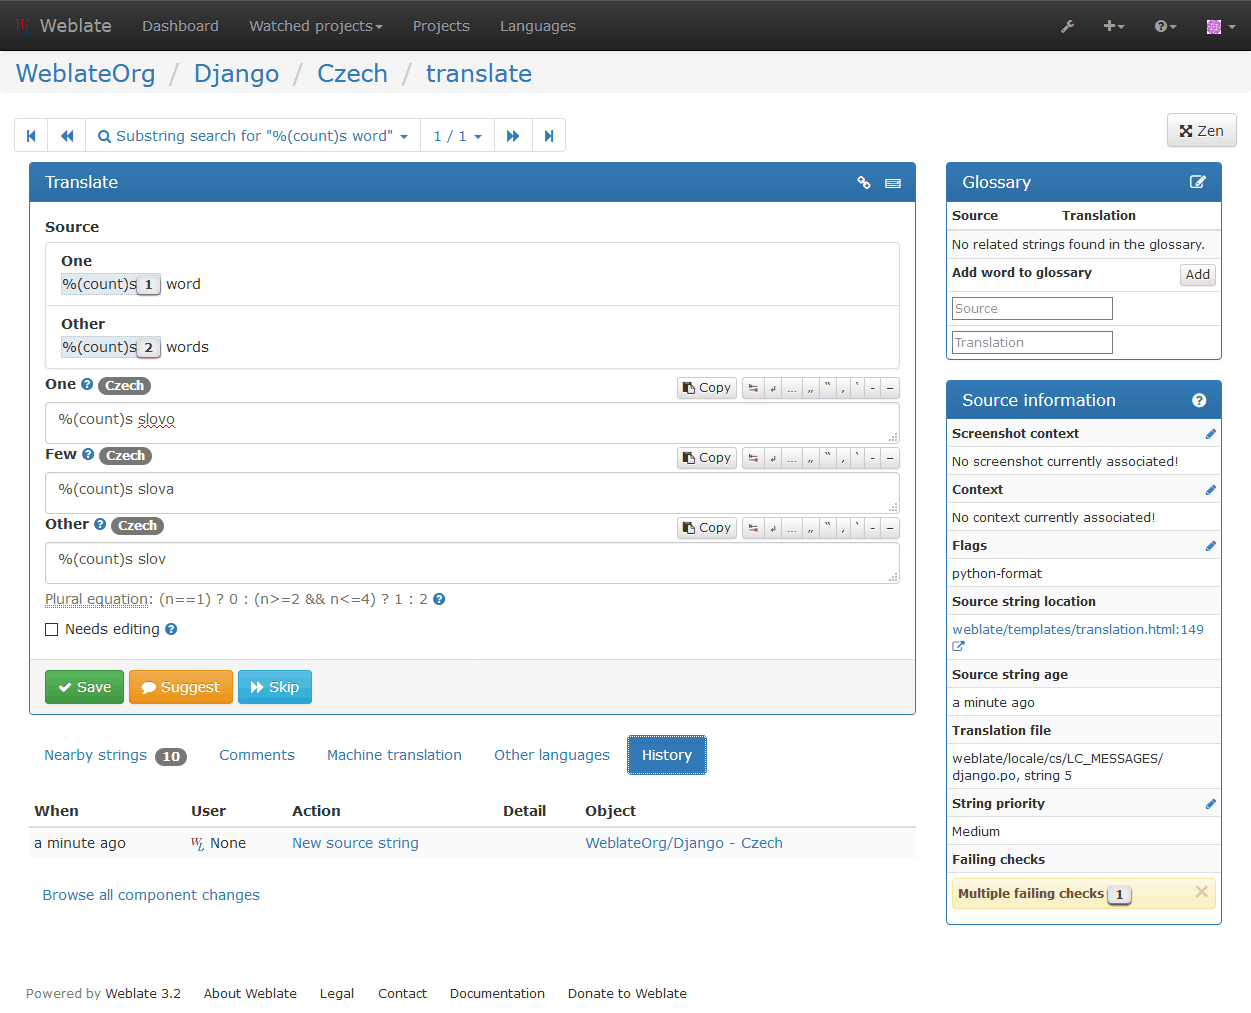Open the New source string action link
The width and height of the screenshot is (1251, 1013).
[355, 843]
